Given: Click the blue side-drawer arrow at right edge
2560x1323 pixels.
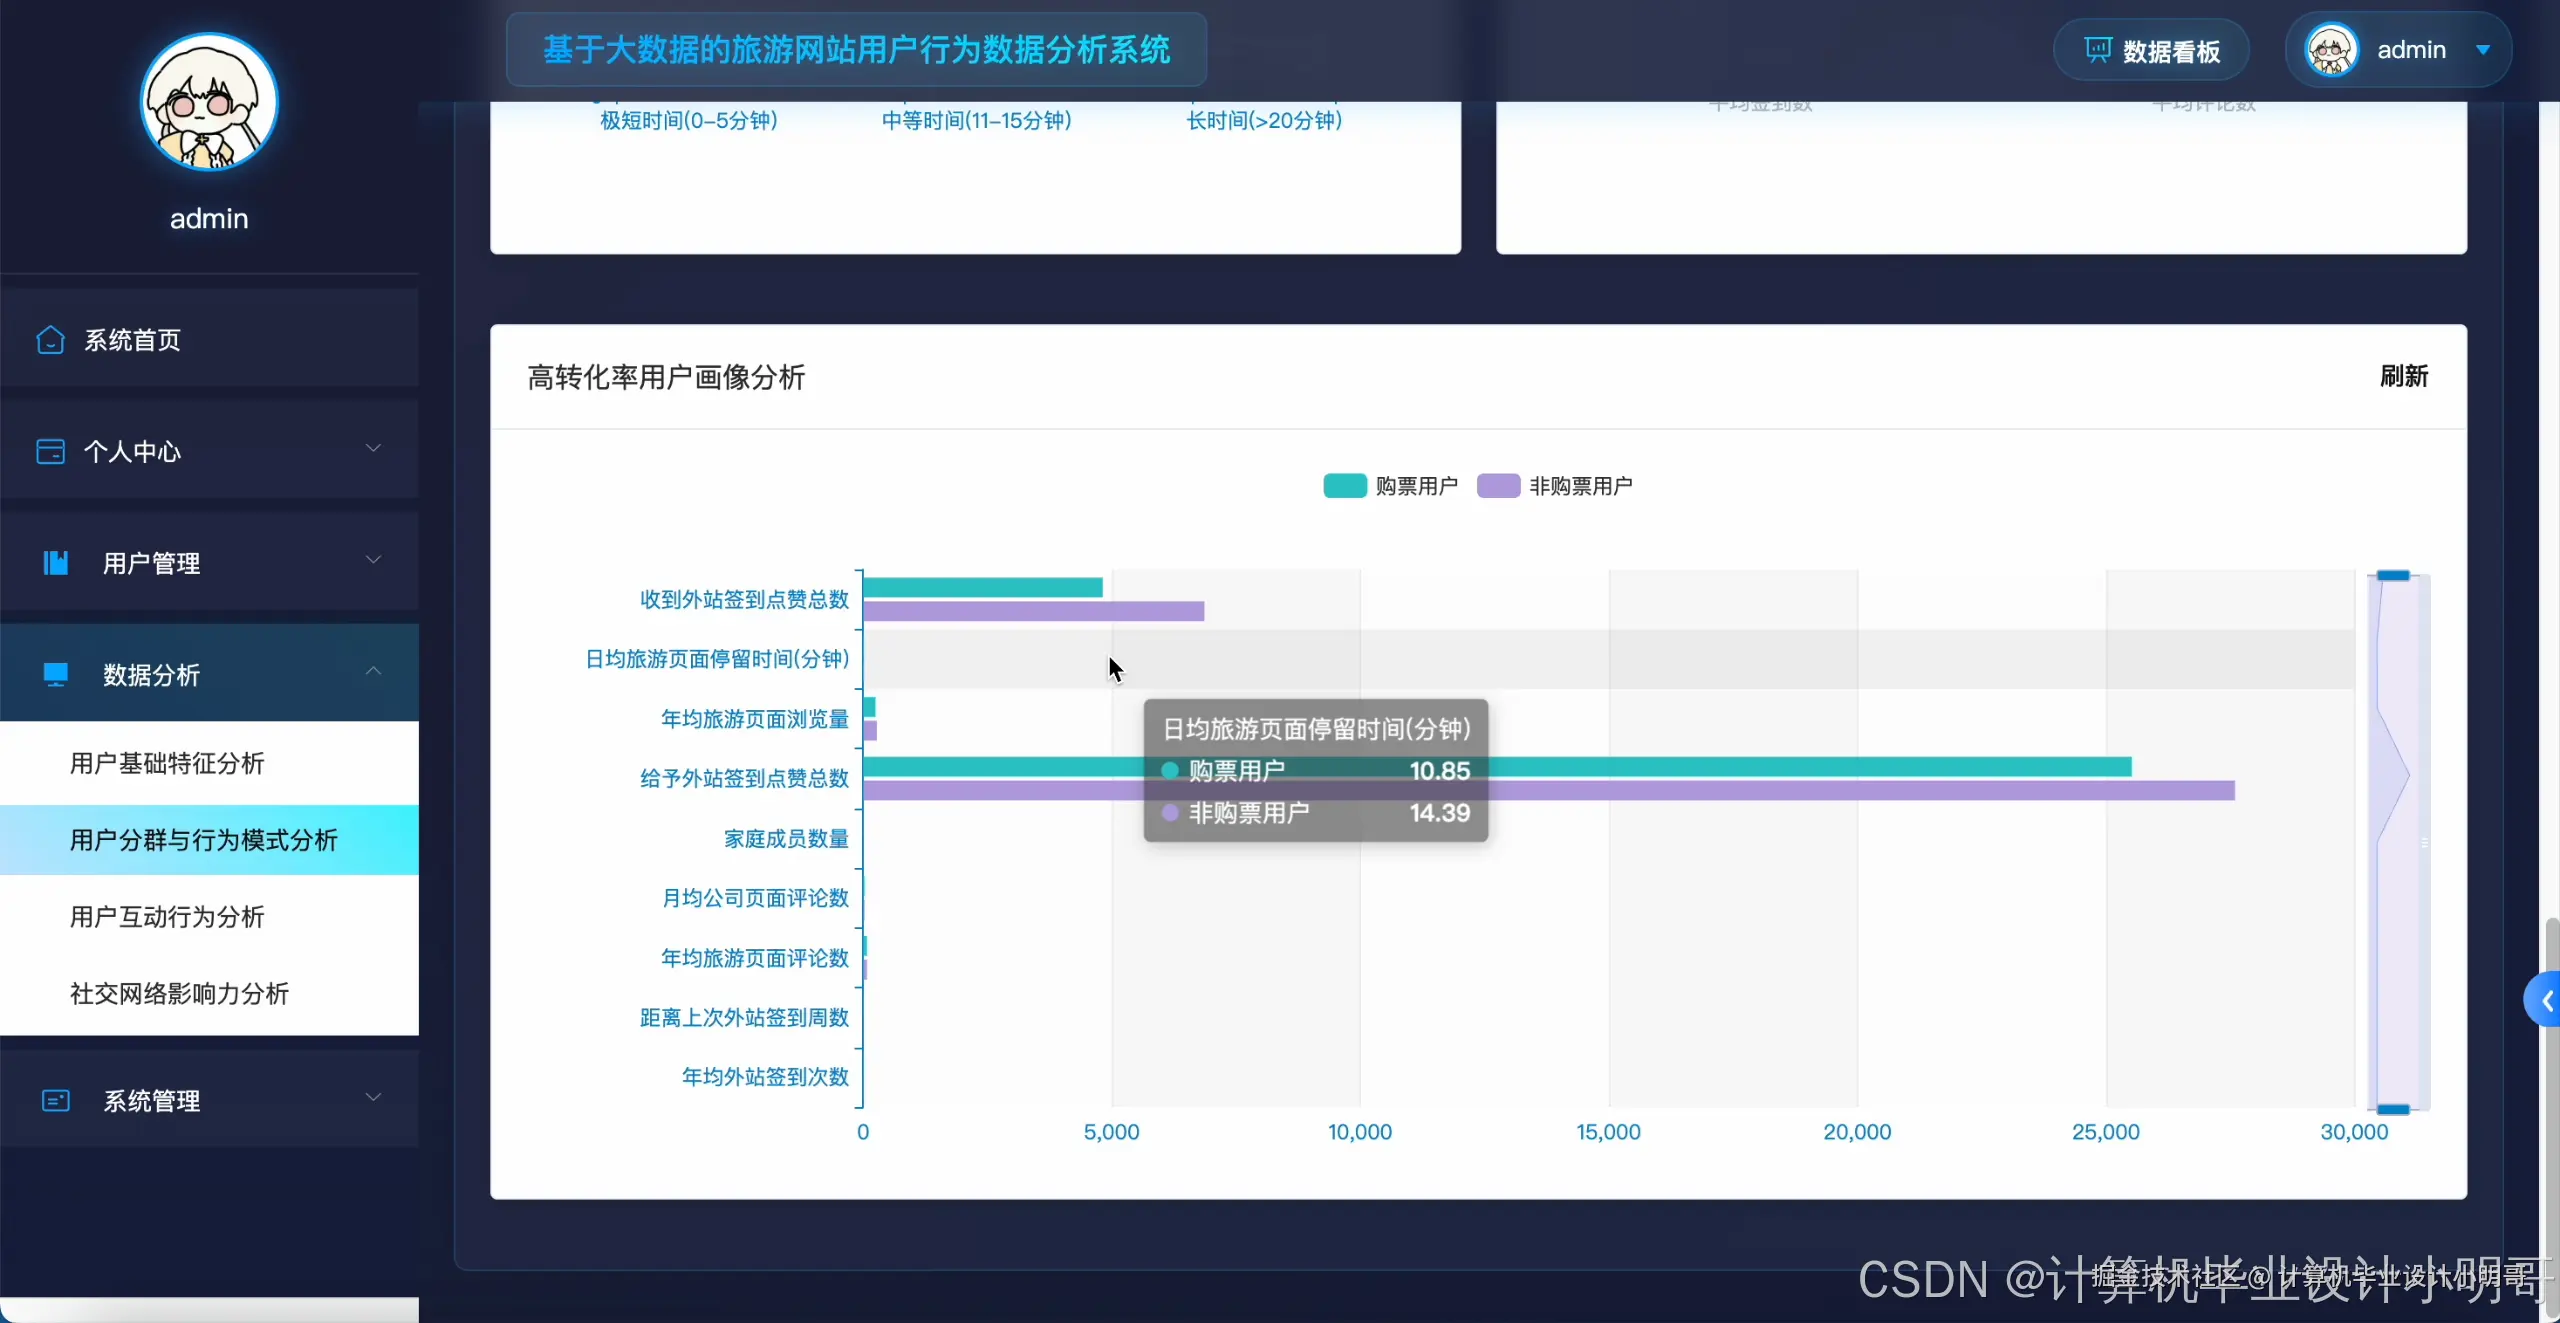Looking at the screenshot, I should pos(2546,1000).
